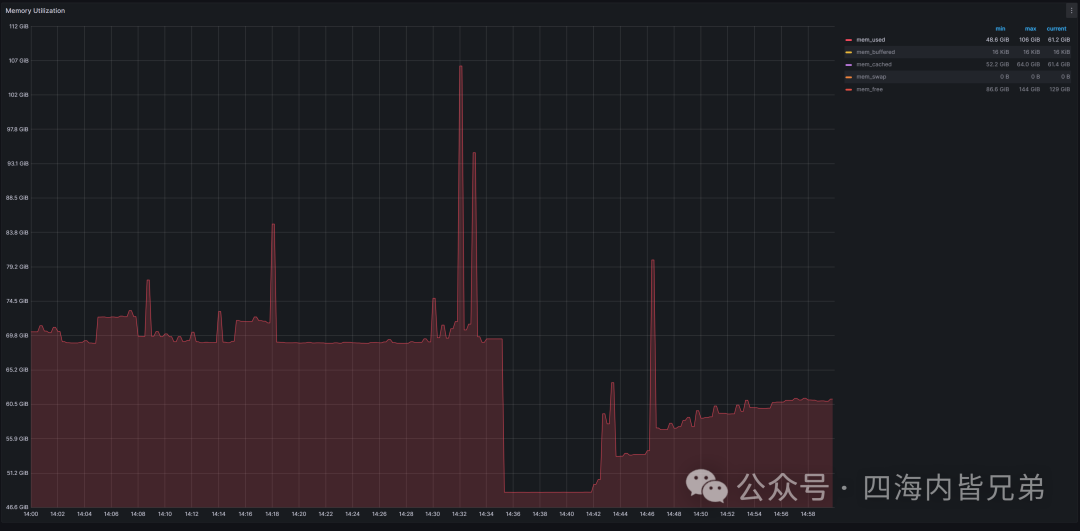Open the yellow mem_buffered color swatch
The height and width of the screenshot is (531, 1080).
tap(849, 52)
